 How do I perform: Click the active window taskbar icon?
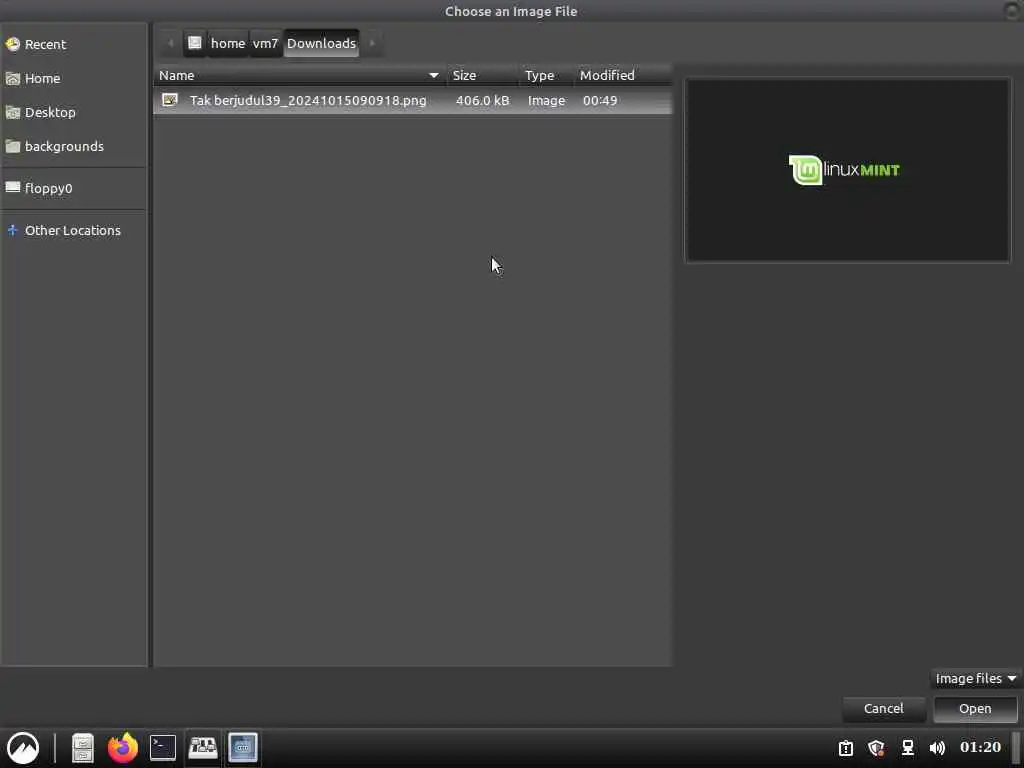[x=243, y=748]
